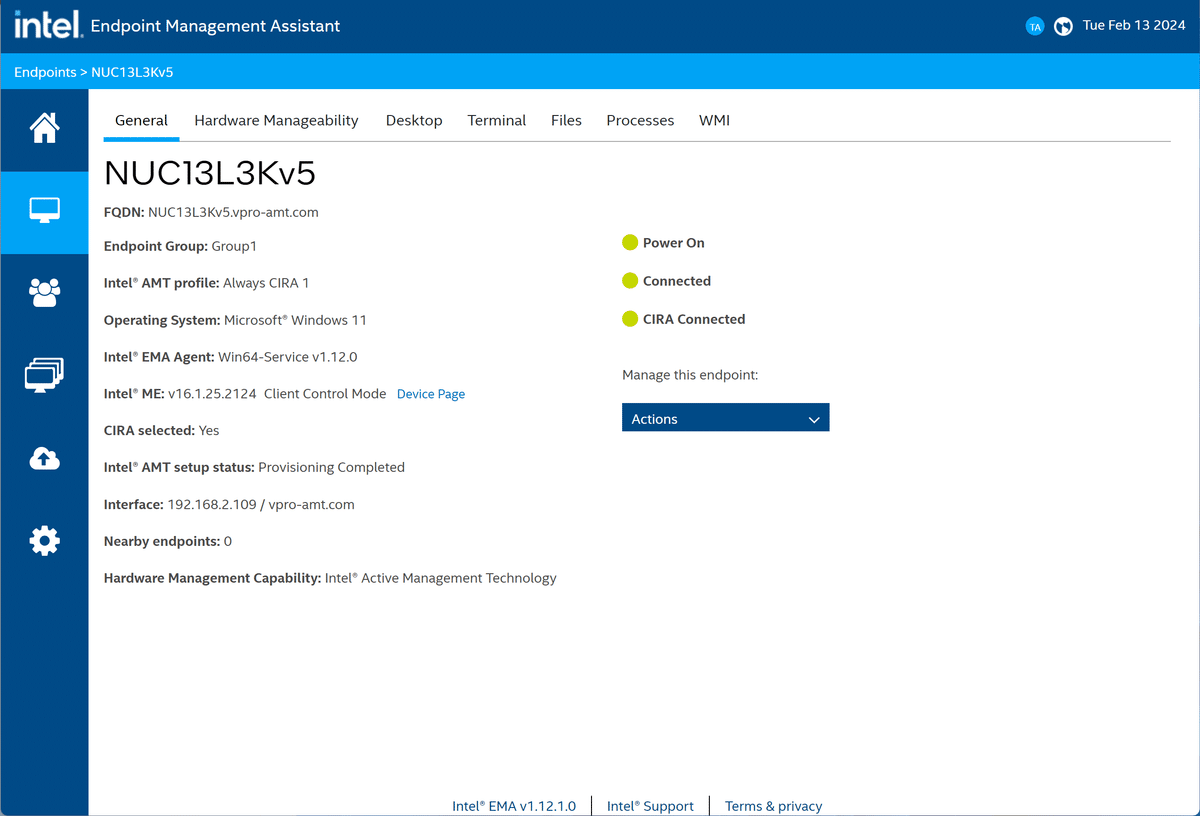Open Intel Support footer link
1200x816 pixels.
(x=650, y=806)
